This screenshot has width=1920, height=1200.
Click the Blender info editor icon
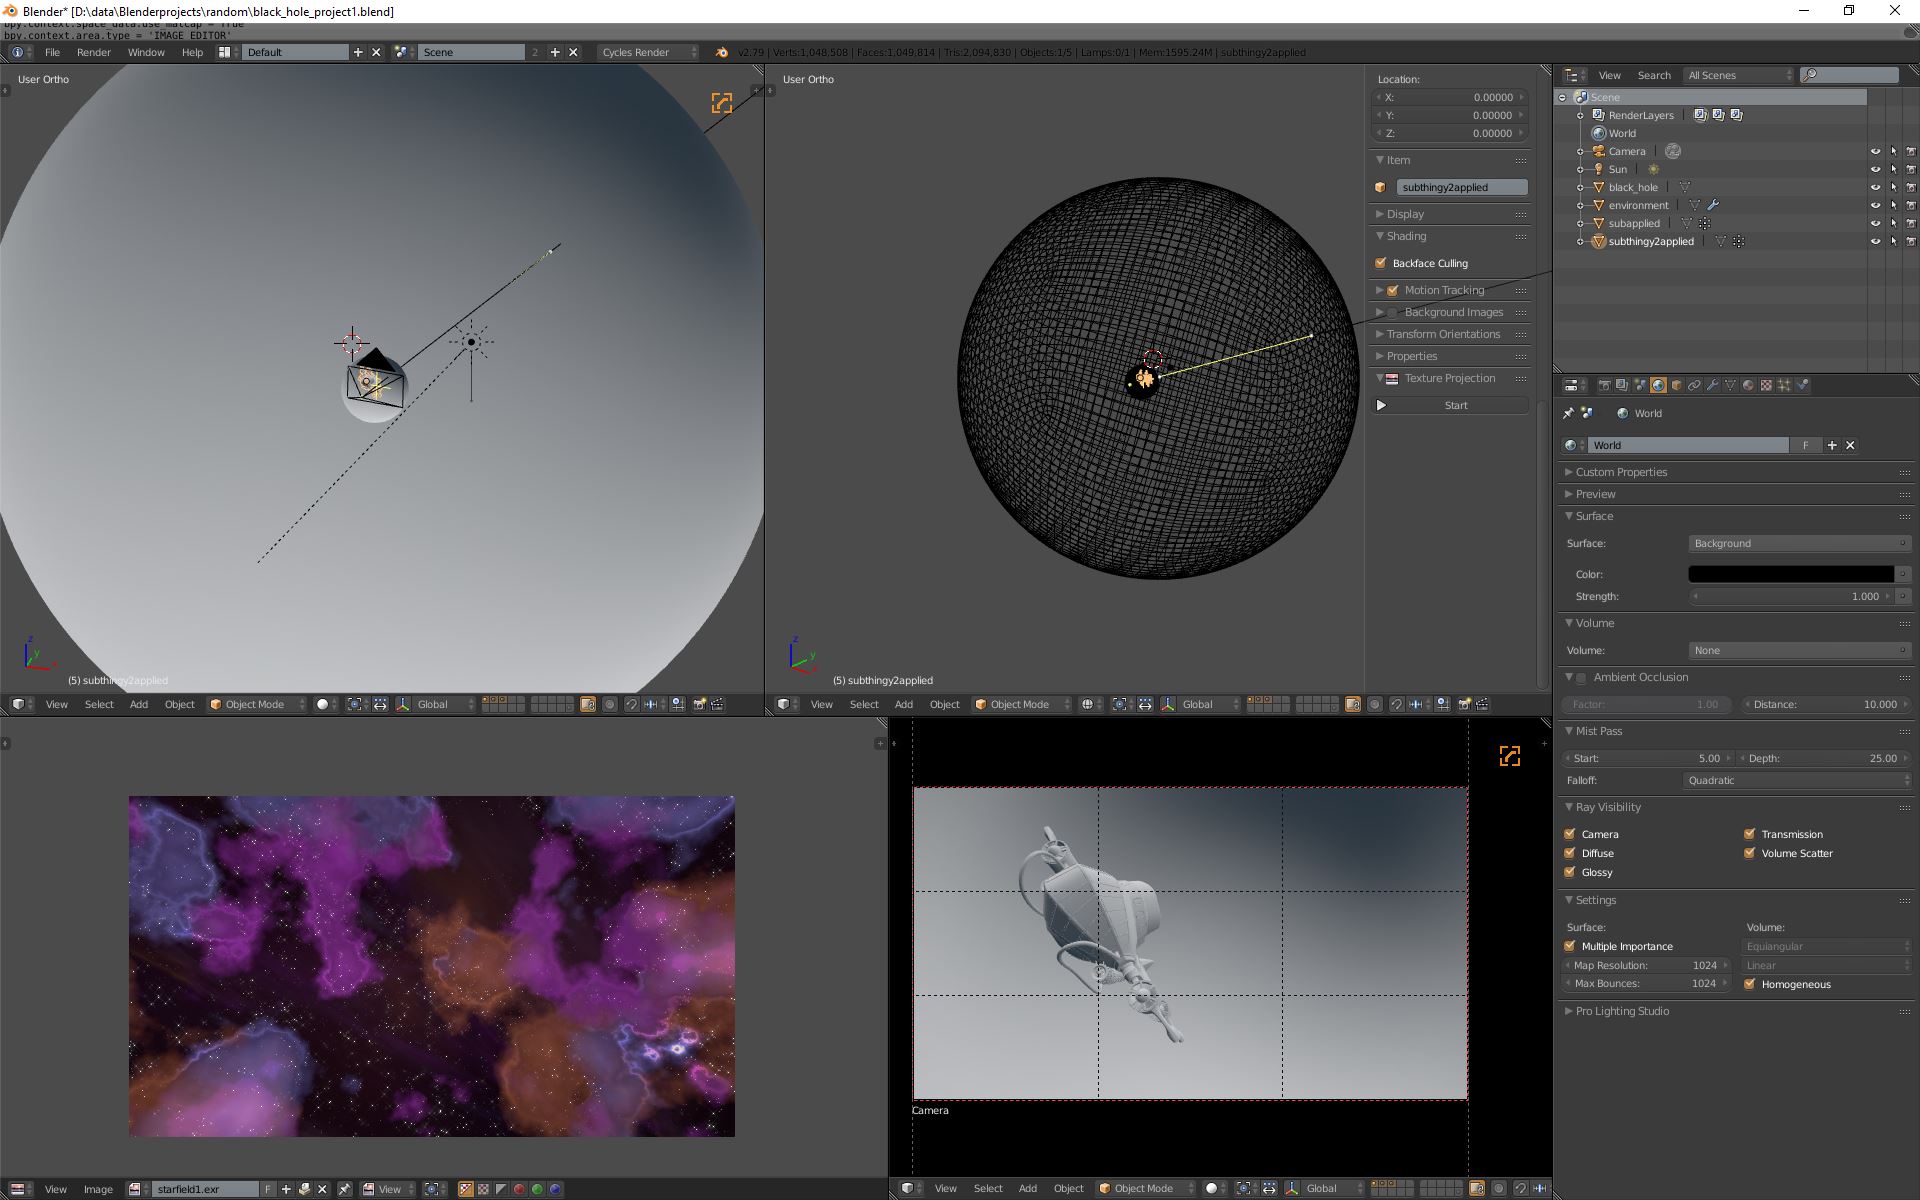pyautogui.click(x=17, y=52)
